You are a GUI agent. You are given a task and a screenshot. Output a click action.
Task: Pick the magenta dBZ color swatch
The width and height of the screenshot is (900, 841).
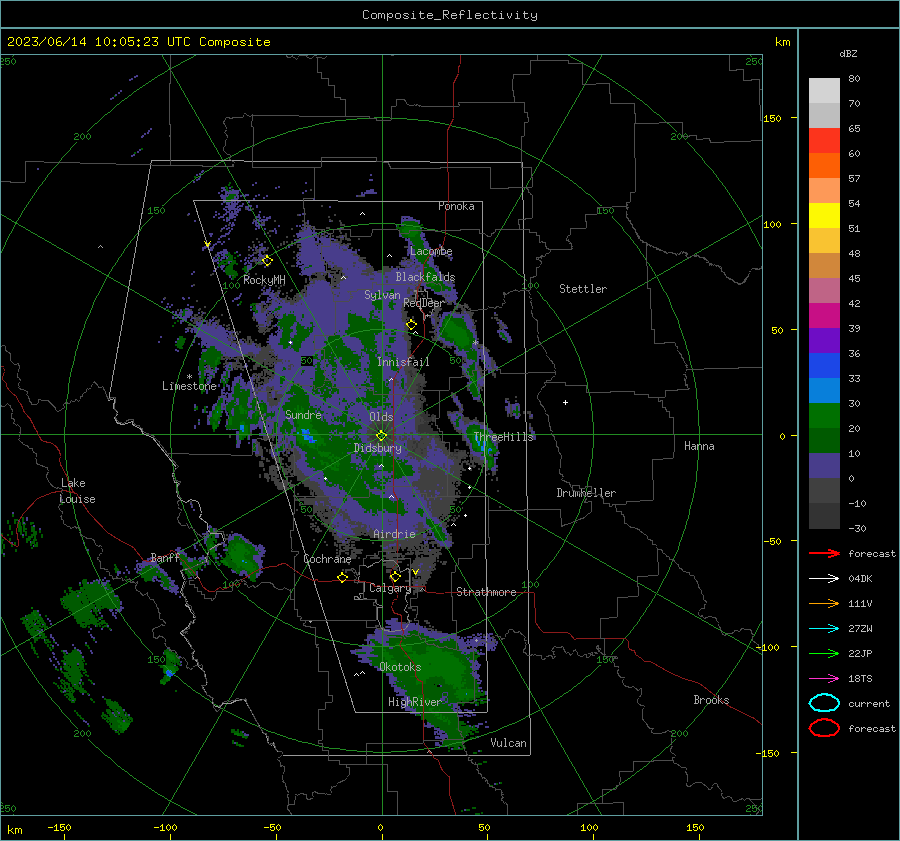point(824,315)
